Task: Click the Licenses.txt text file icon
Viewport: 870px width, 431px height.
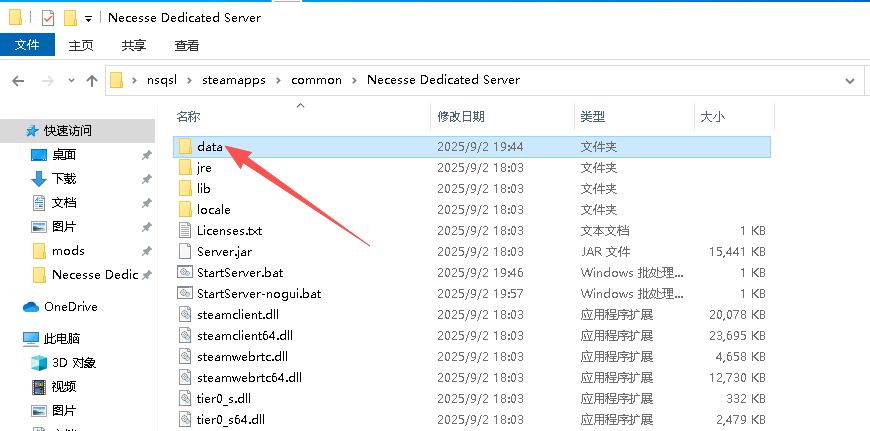Action: pyautogui.click(x=185, y=230)
